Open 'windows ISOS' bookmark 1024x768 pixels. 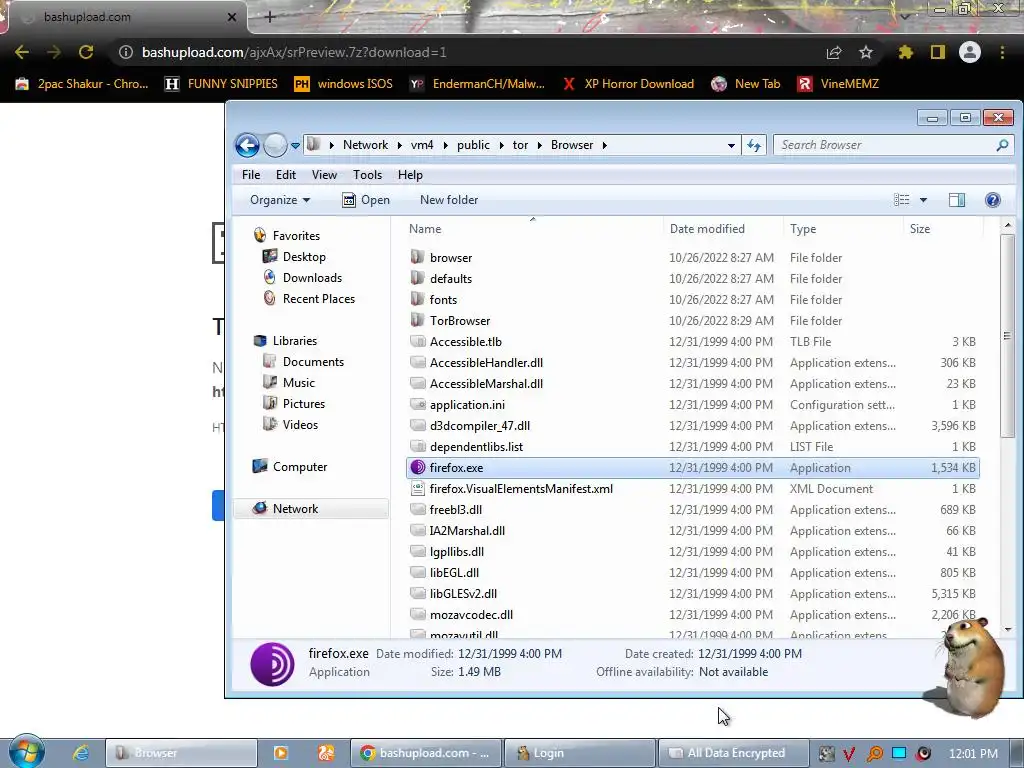[x=344, y=84]
